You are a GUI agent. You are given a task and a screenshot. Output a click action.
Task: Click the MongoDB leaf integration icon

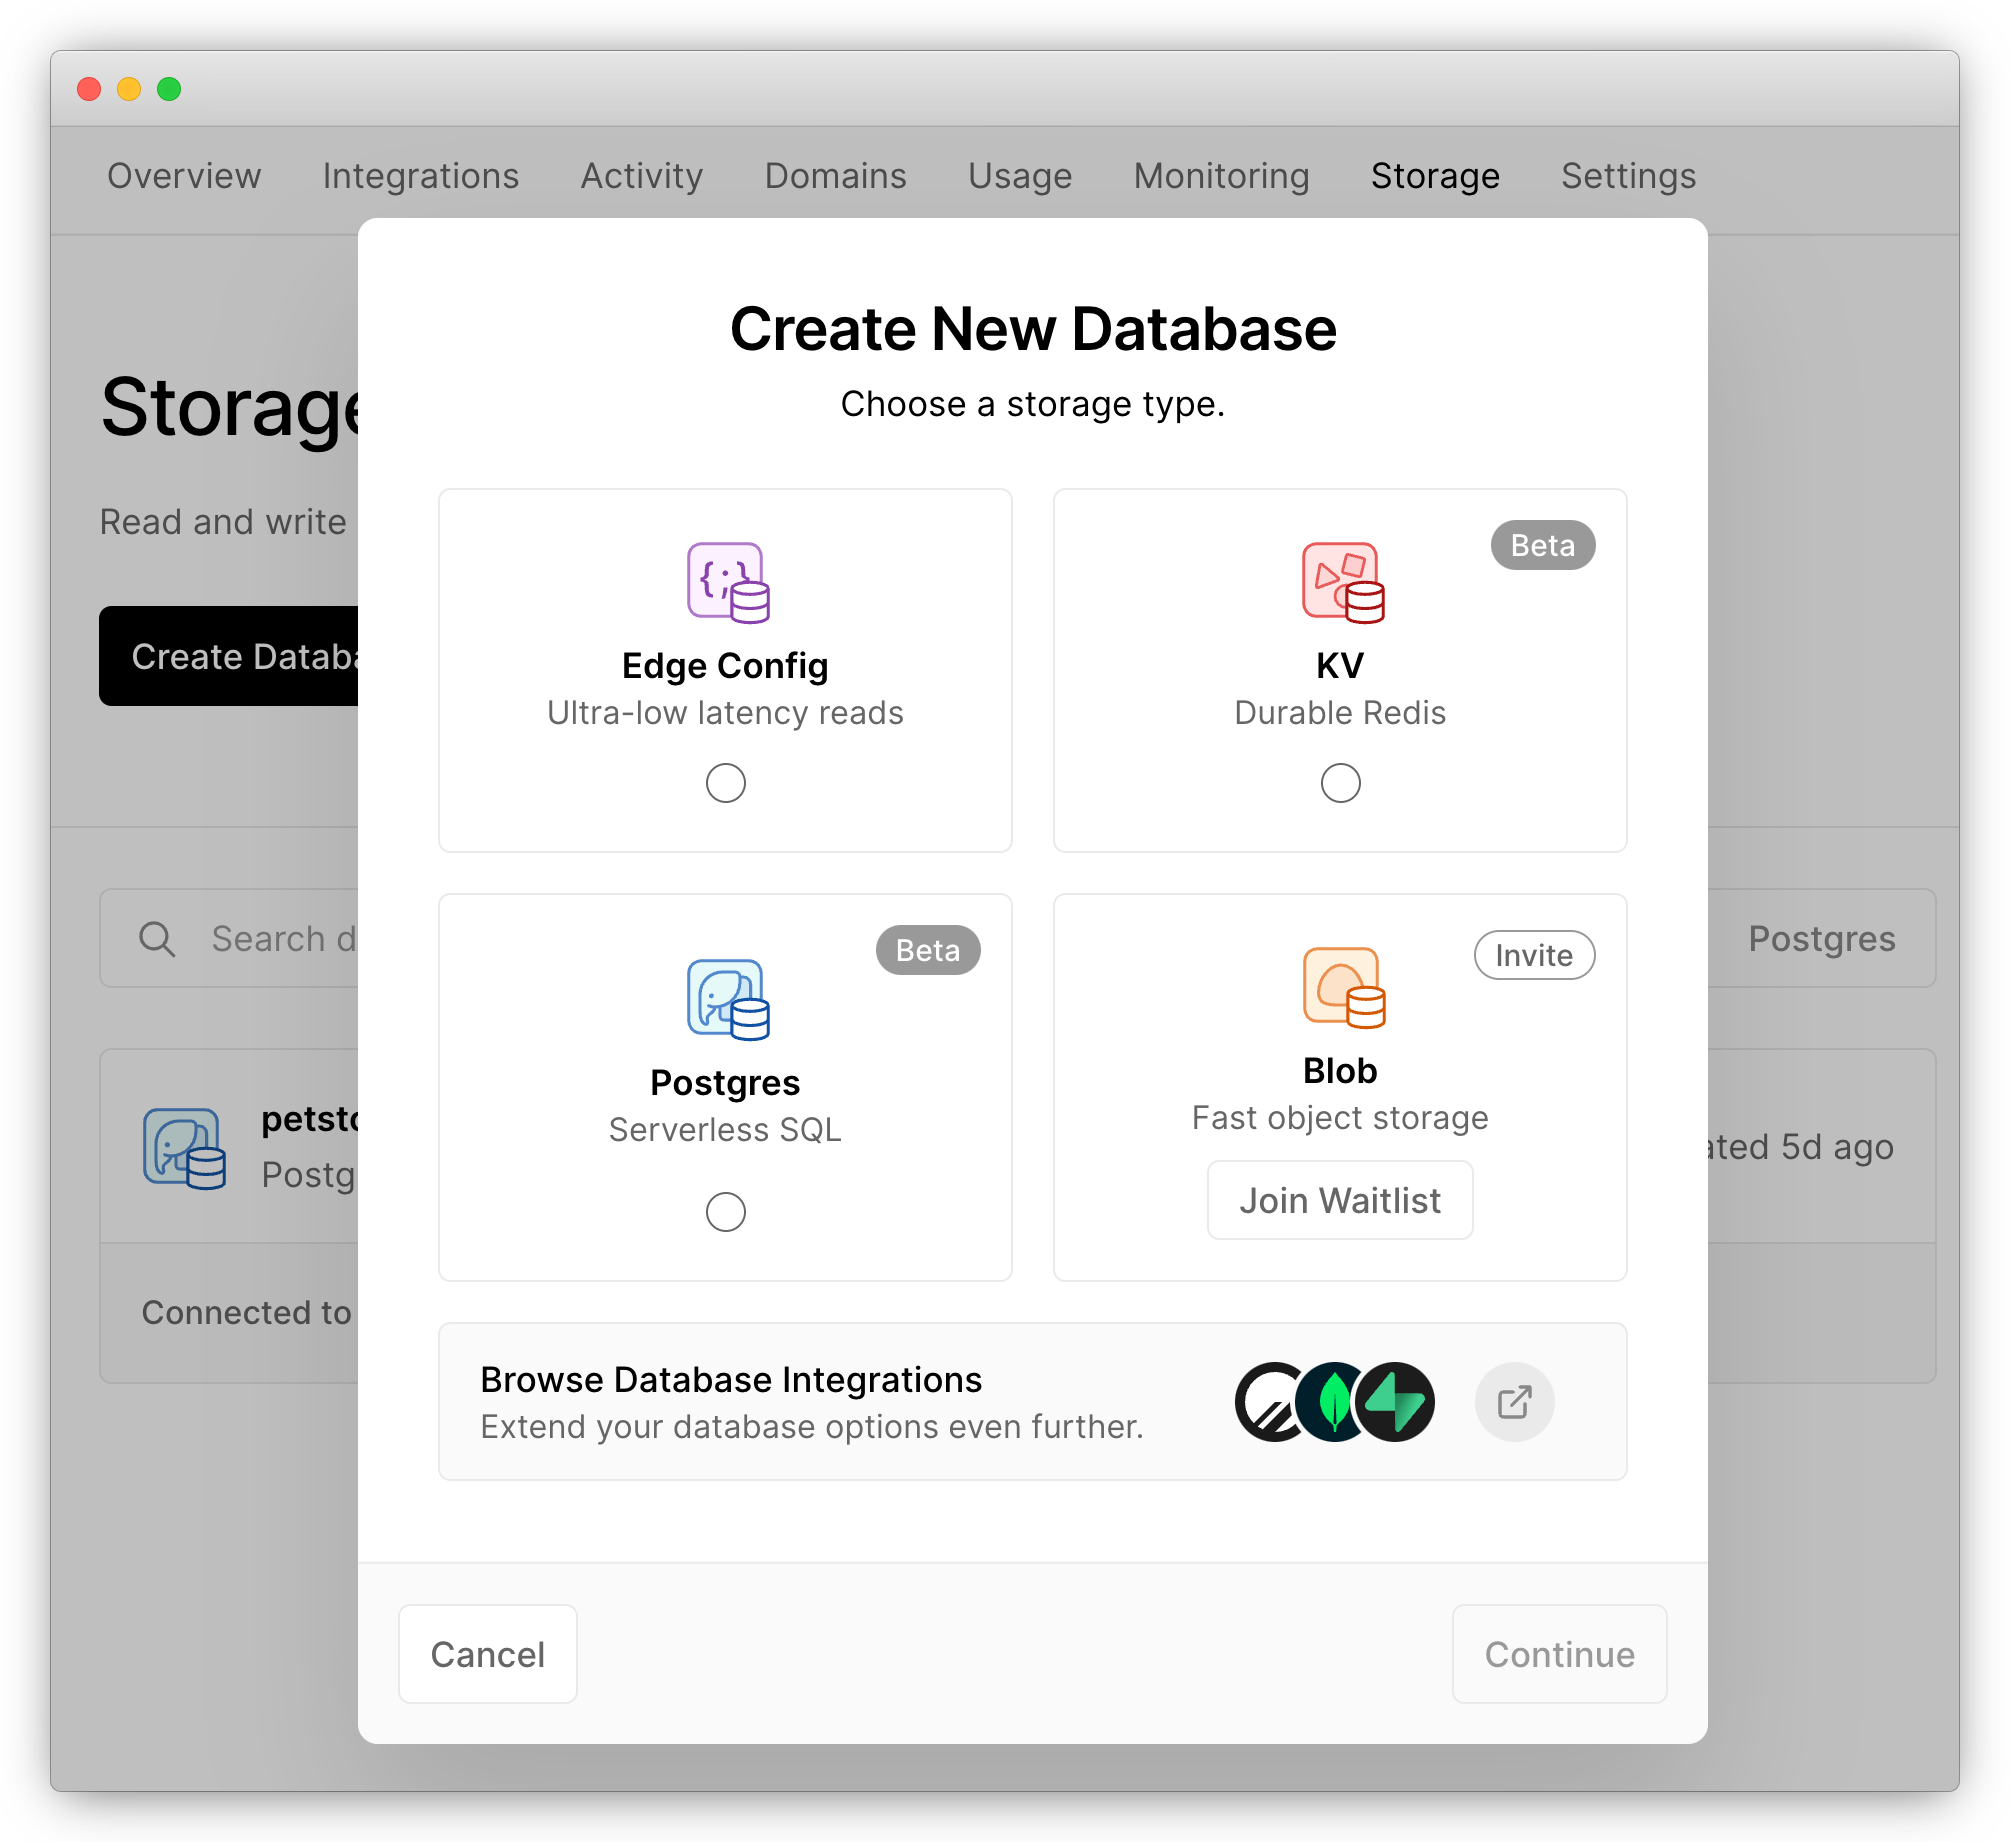[x=1332, y=1401]
